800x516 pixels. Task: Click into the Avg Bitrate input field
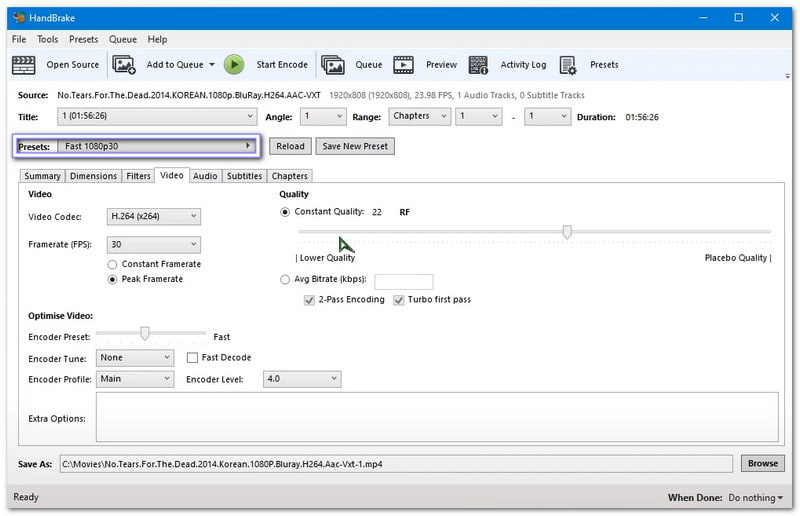click(x=403, y=282)
